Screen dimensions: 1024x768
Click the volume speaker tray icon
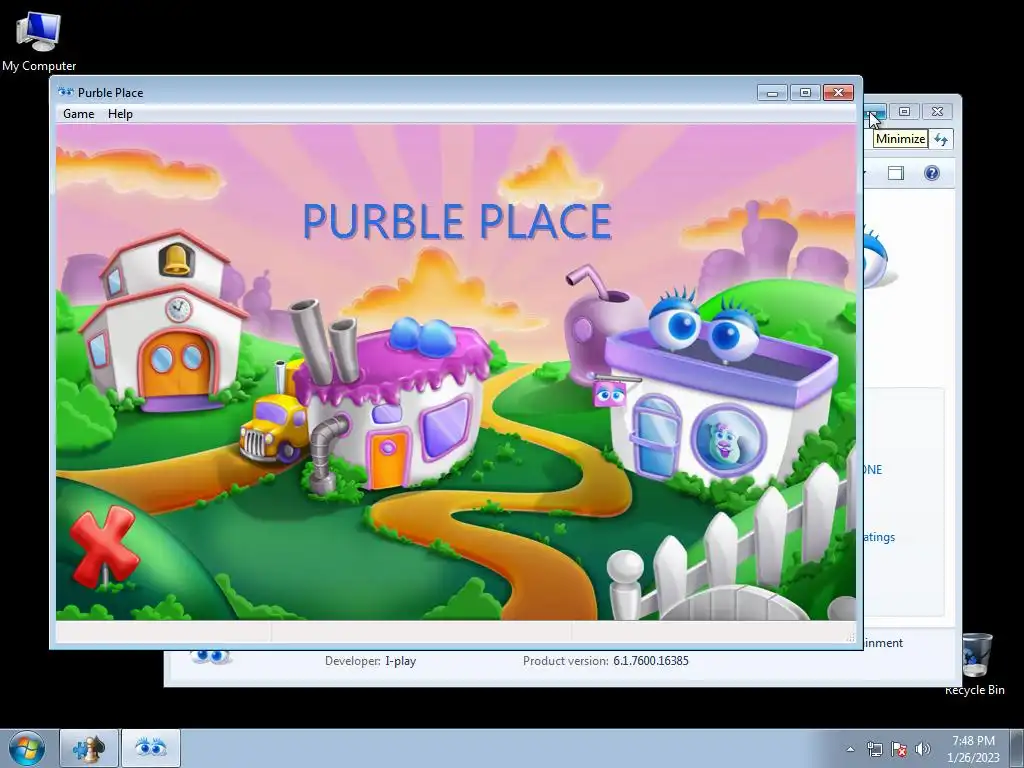[x=923, y=749]
